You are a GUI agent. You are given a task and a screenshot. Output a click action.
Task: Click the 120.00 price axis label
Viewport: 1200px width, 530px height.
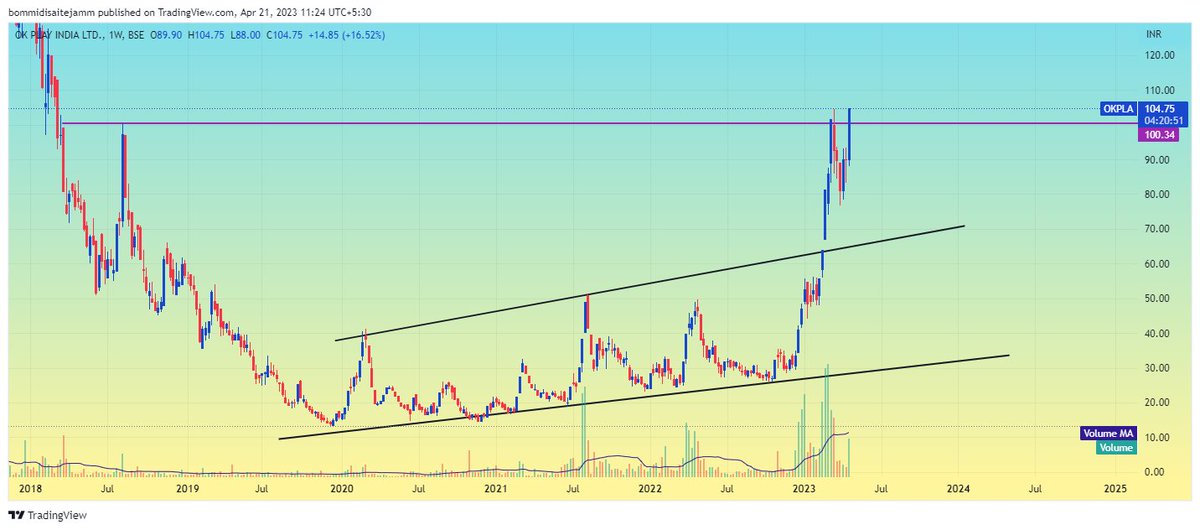(1160, 56)
